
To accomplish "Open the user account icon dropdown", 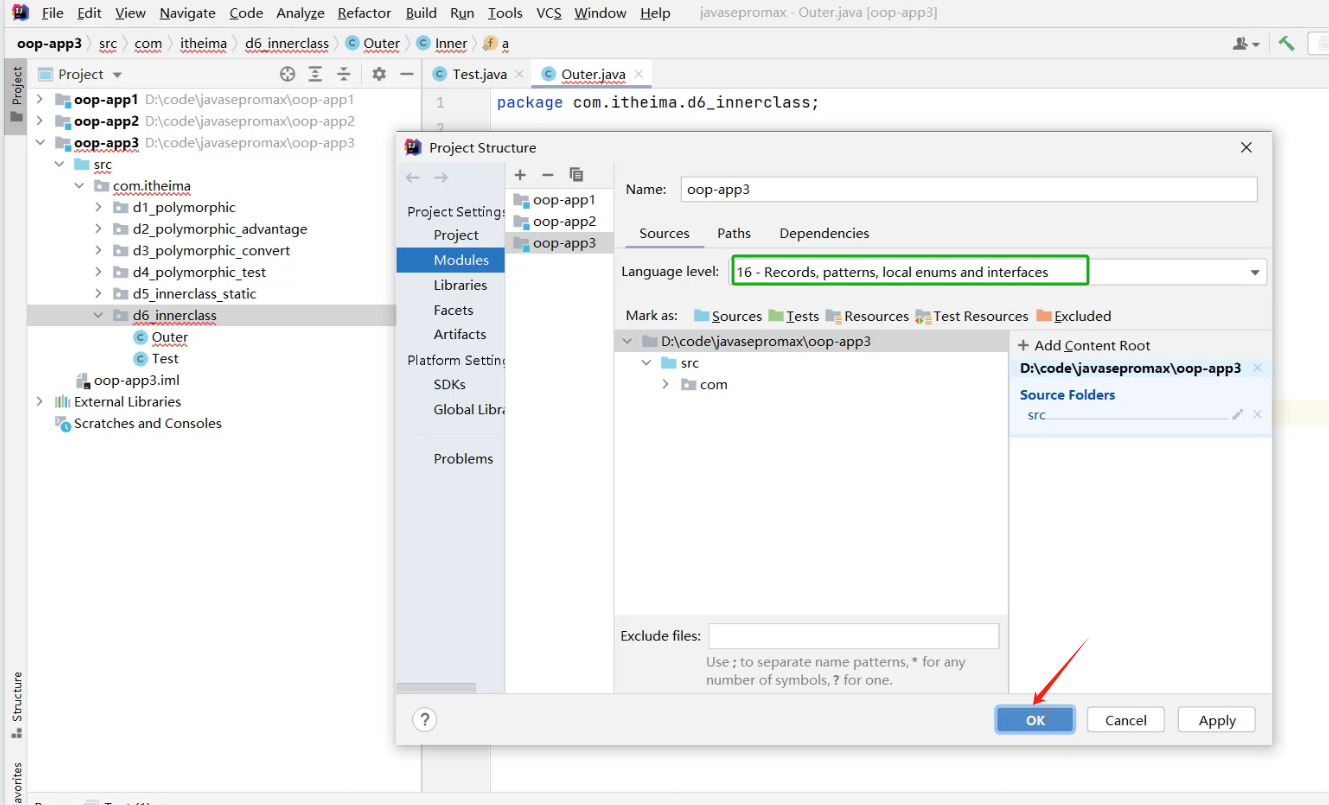I will (x=1246, y=43).
